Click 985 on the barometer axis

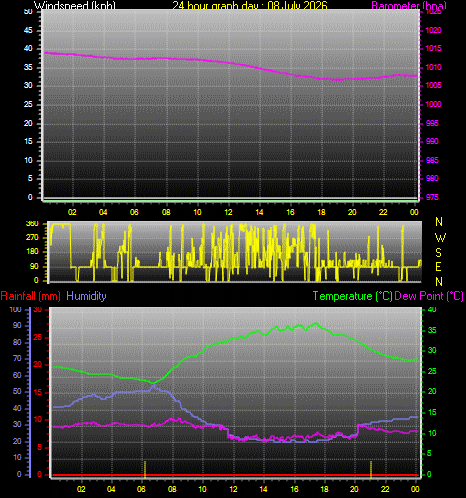(x=432, y=160)
